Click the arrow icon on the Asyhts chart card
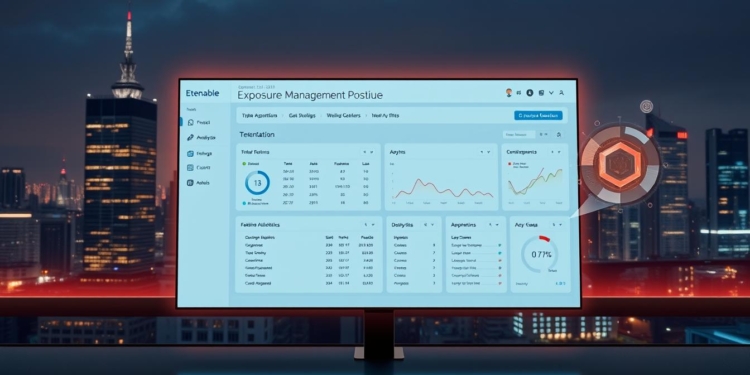The image size is (750, 375). (482, 152)
